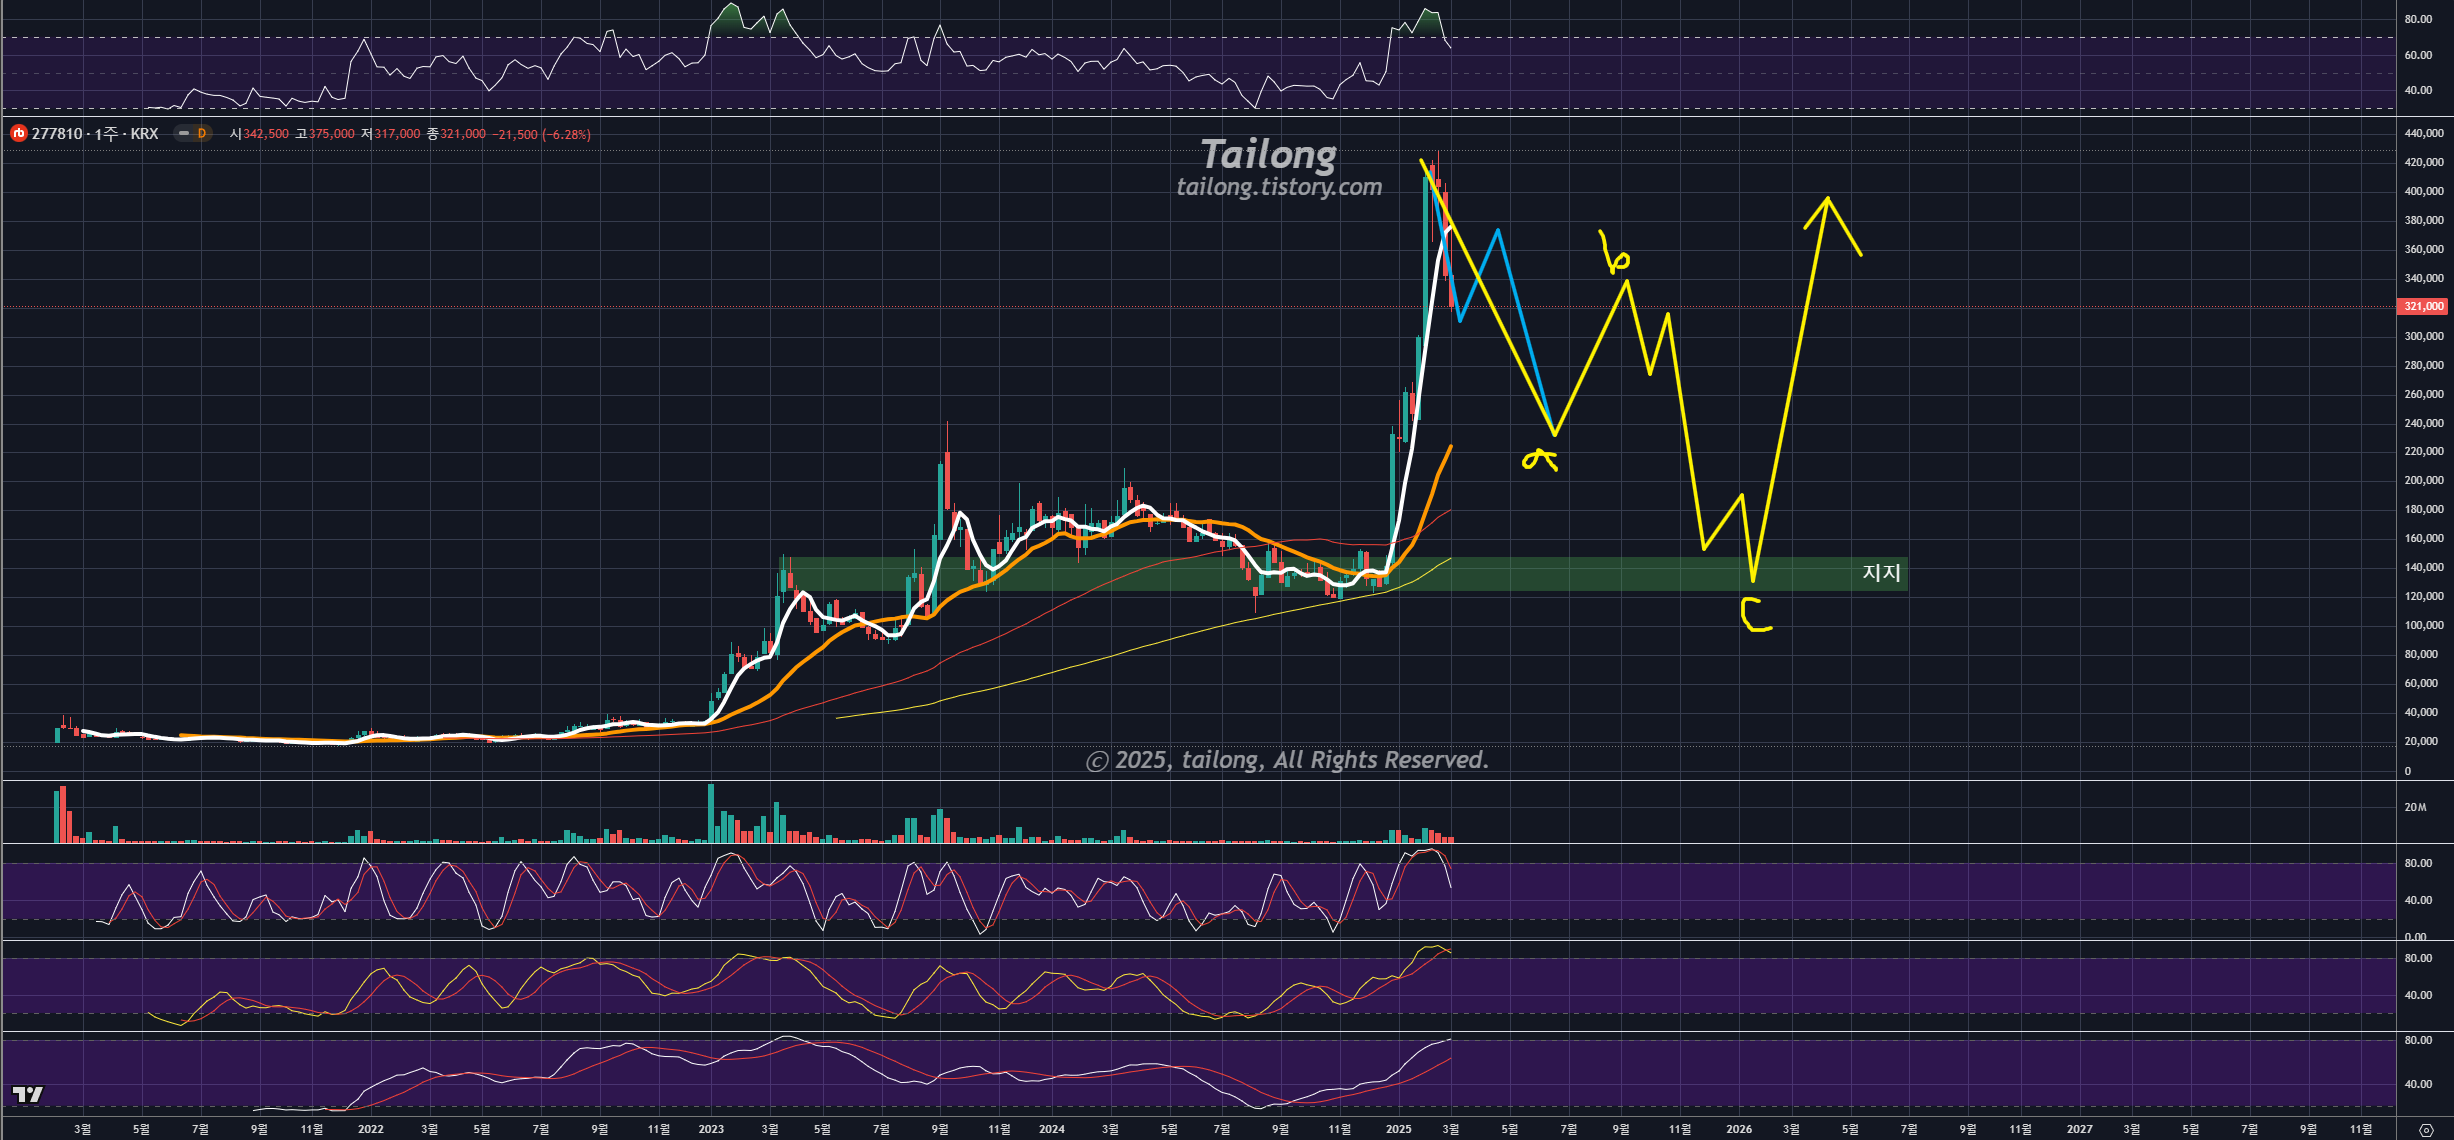Click the 2027 label on time axis

pyautogui.click(x=2079, y=1129)
